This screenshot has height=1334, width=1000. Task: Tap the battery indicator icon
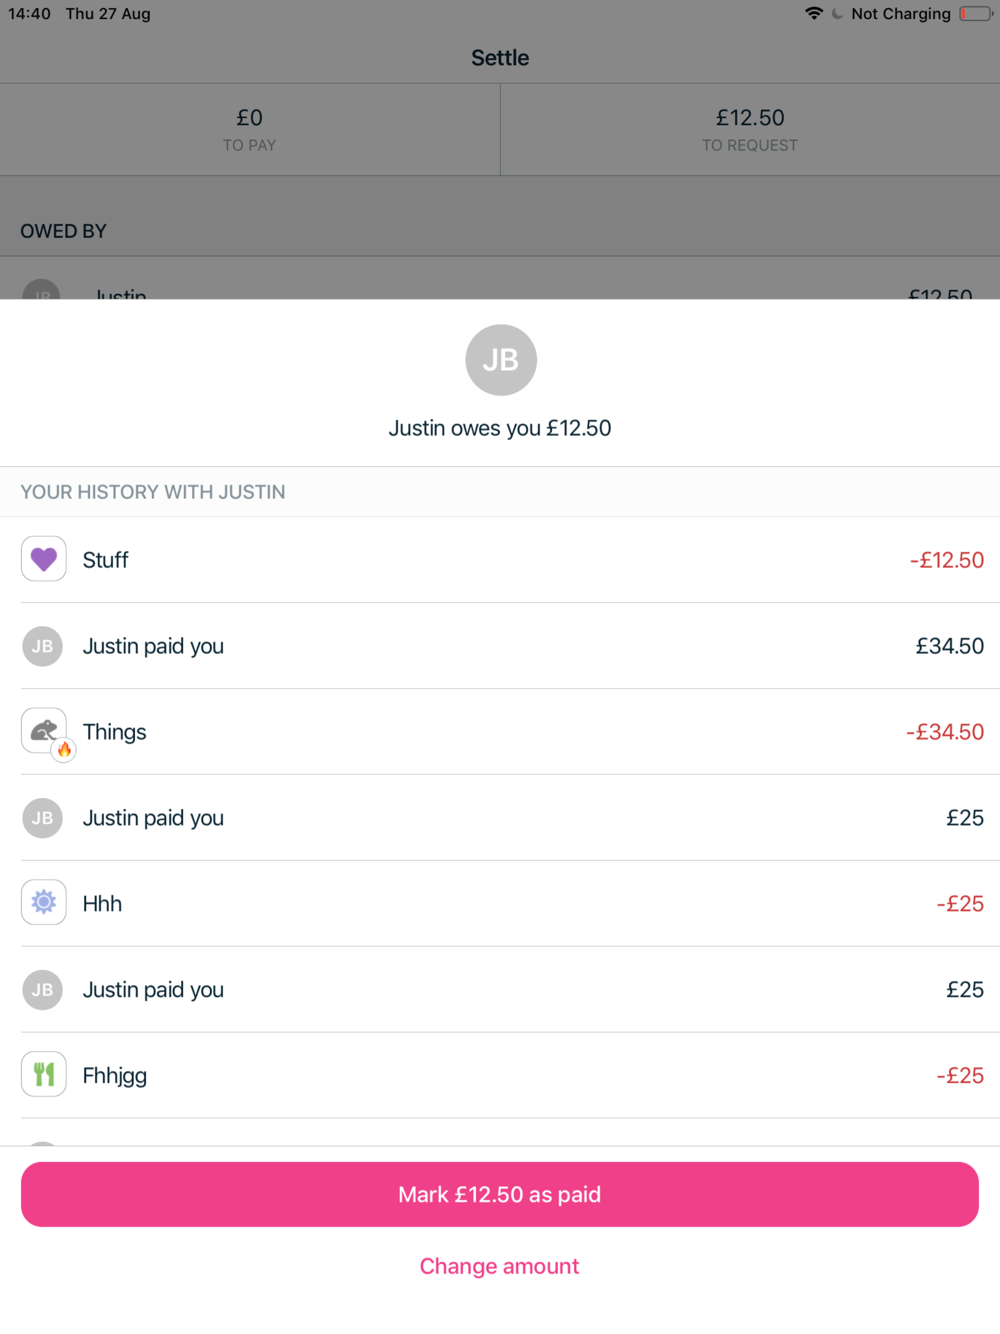pos(976,13)
